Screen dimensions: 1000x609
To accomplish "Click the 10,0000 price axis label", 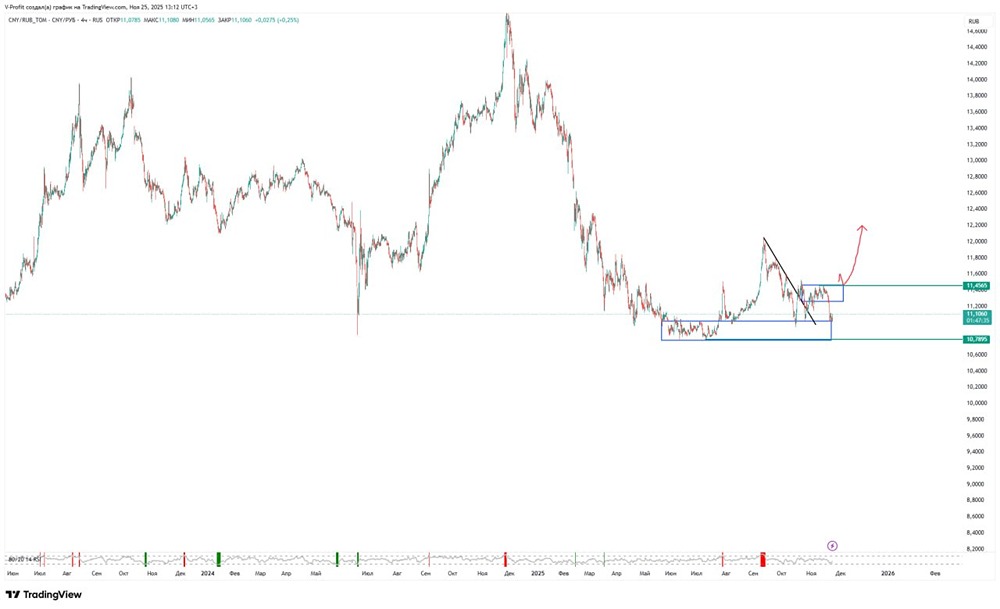I will click(x=978, y=404).
